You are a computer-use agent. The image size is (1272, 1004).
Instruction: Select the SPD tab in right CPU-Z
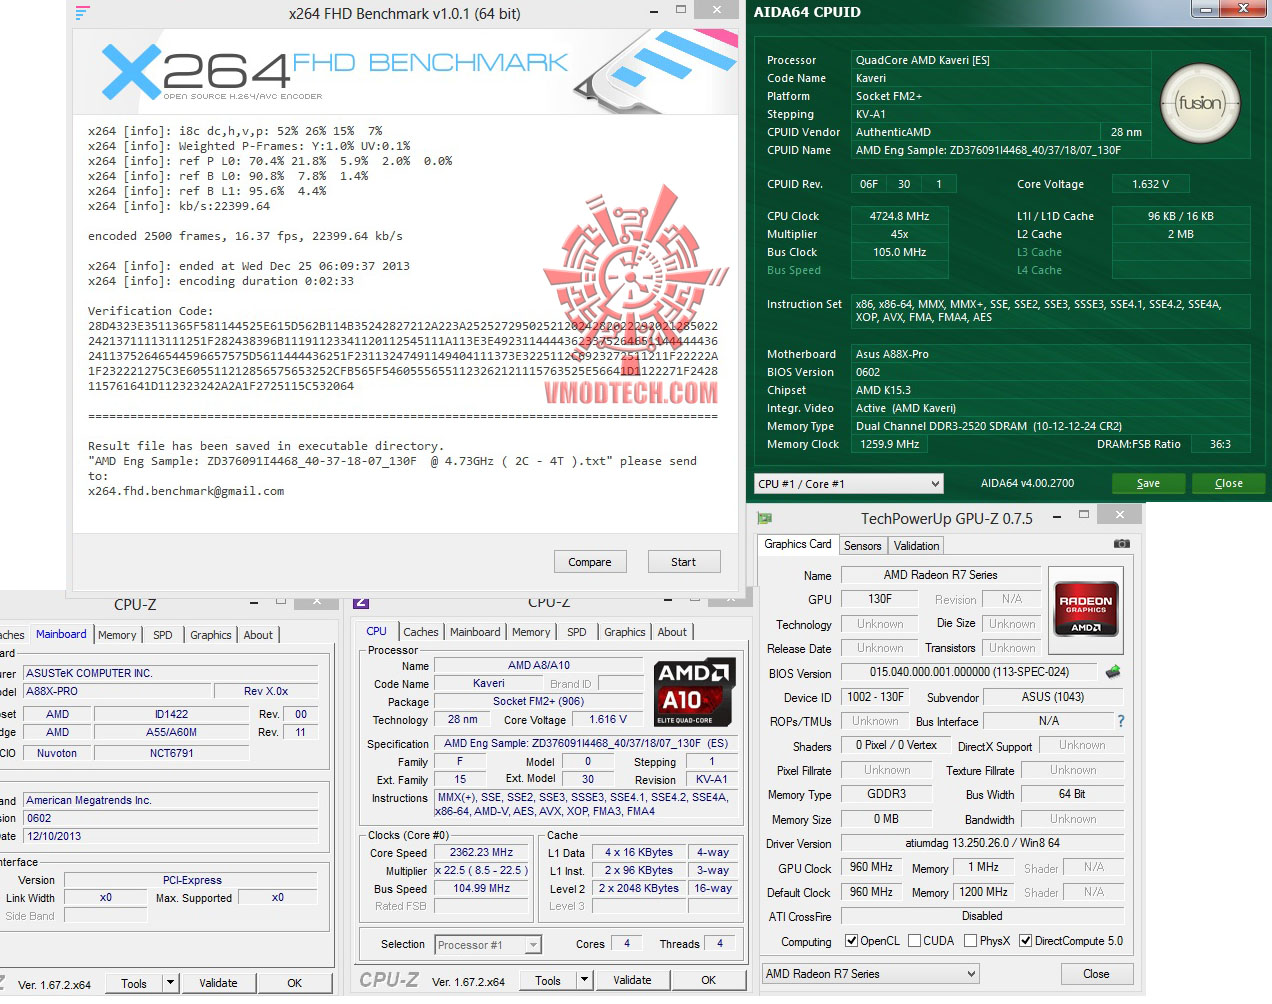[577, 632]
